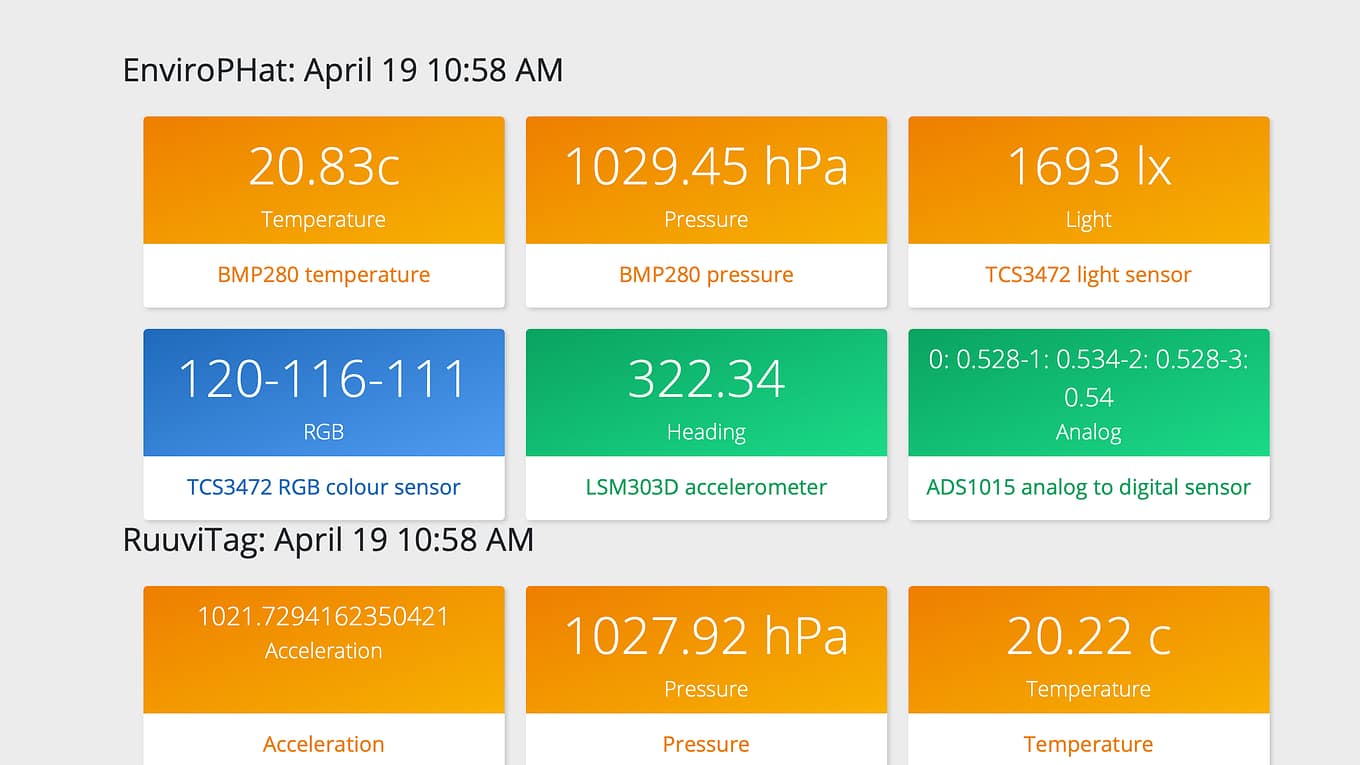The height and width of the screenshot is (765, 1360).
Task: Select the 1021.7294162350421 acceleration value
Action: tap(324, 617)
